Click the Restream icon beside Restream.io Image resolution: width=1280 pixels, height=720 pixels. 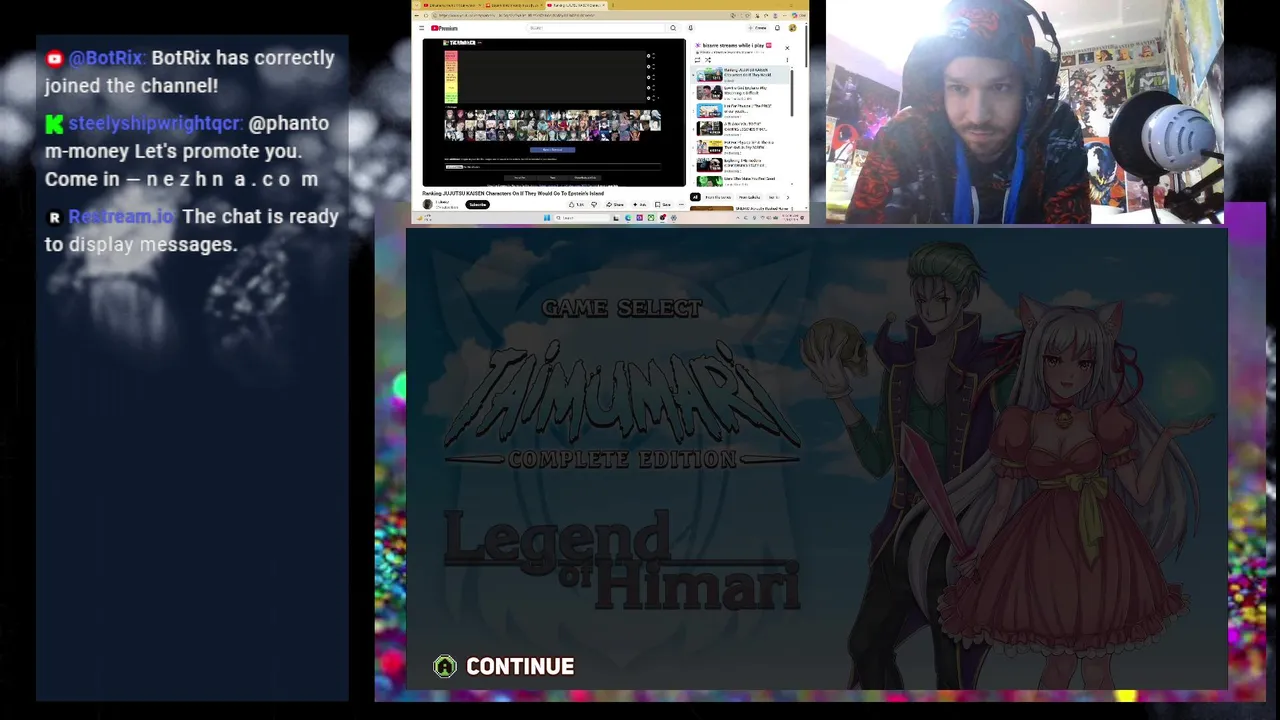point(54,217)
